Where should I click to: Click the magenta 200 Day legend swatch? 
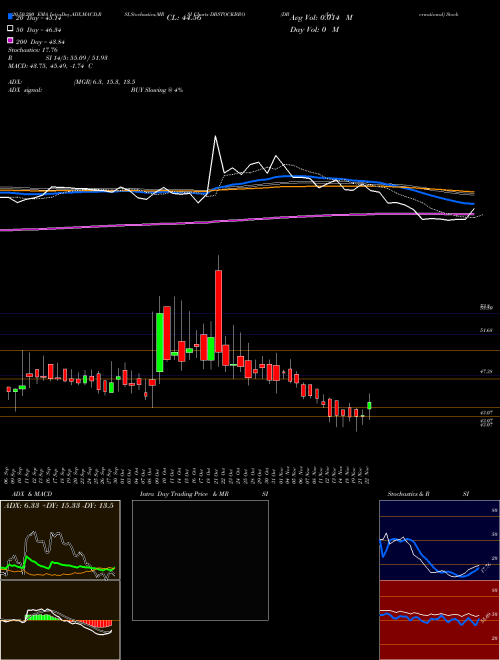(x=10, y=41)
